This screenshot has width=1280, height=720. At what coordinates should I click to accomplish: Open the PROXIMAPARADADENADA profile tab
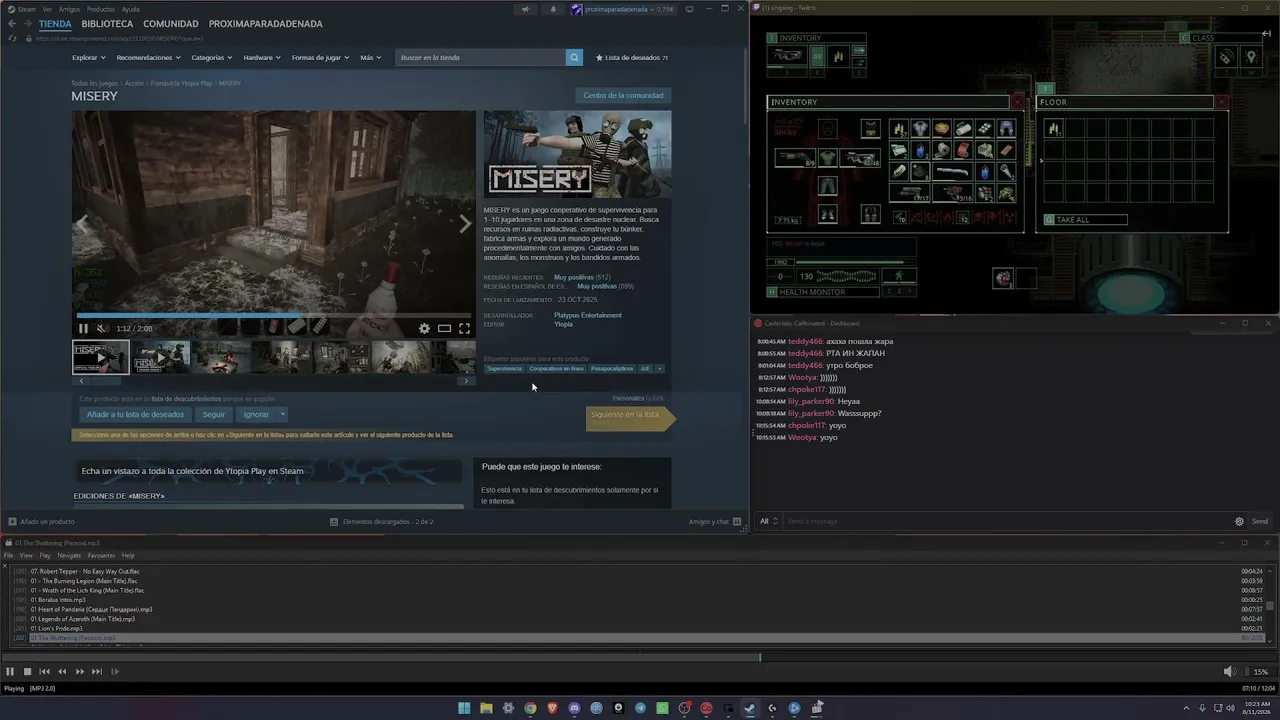click(266, 24)
